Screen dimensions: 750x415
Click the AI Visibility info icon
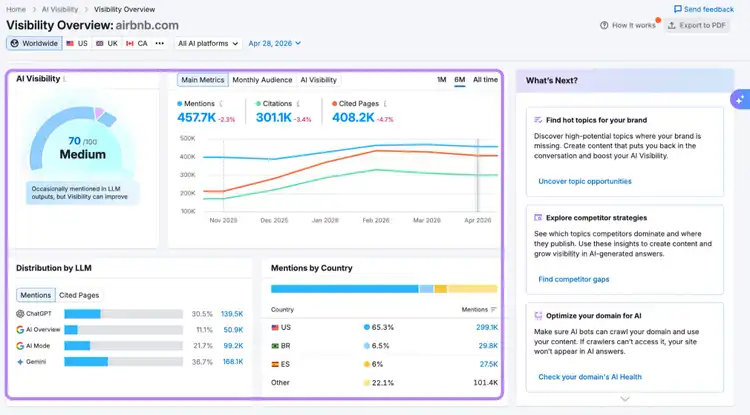point(65,79)
